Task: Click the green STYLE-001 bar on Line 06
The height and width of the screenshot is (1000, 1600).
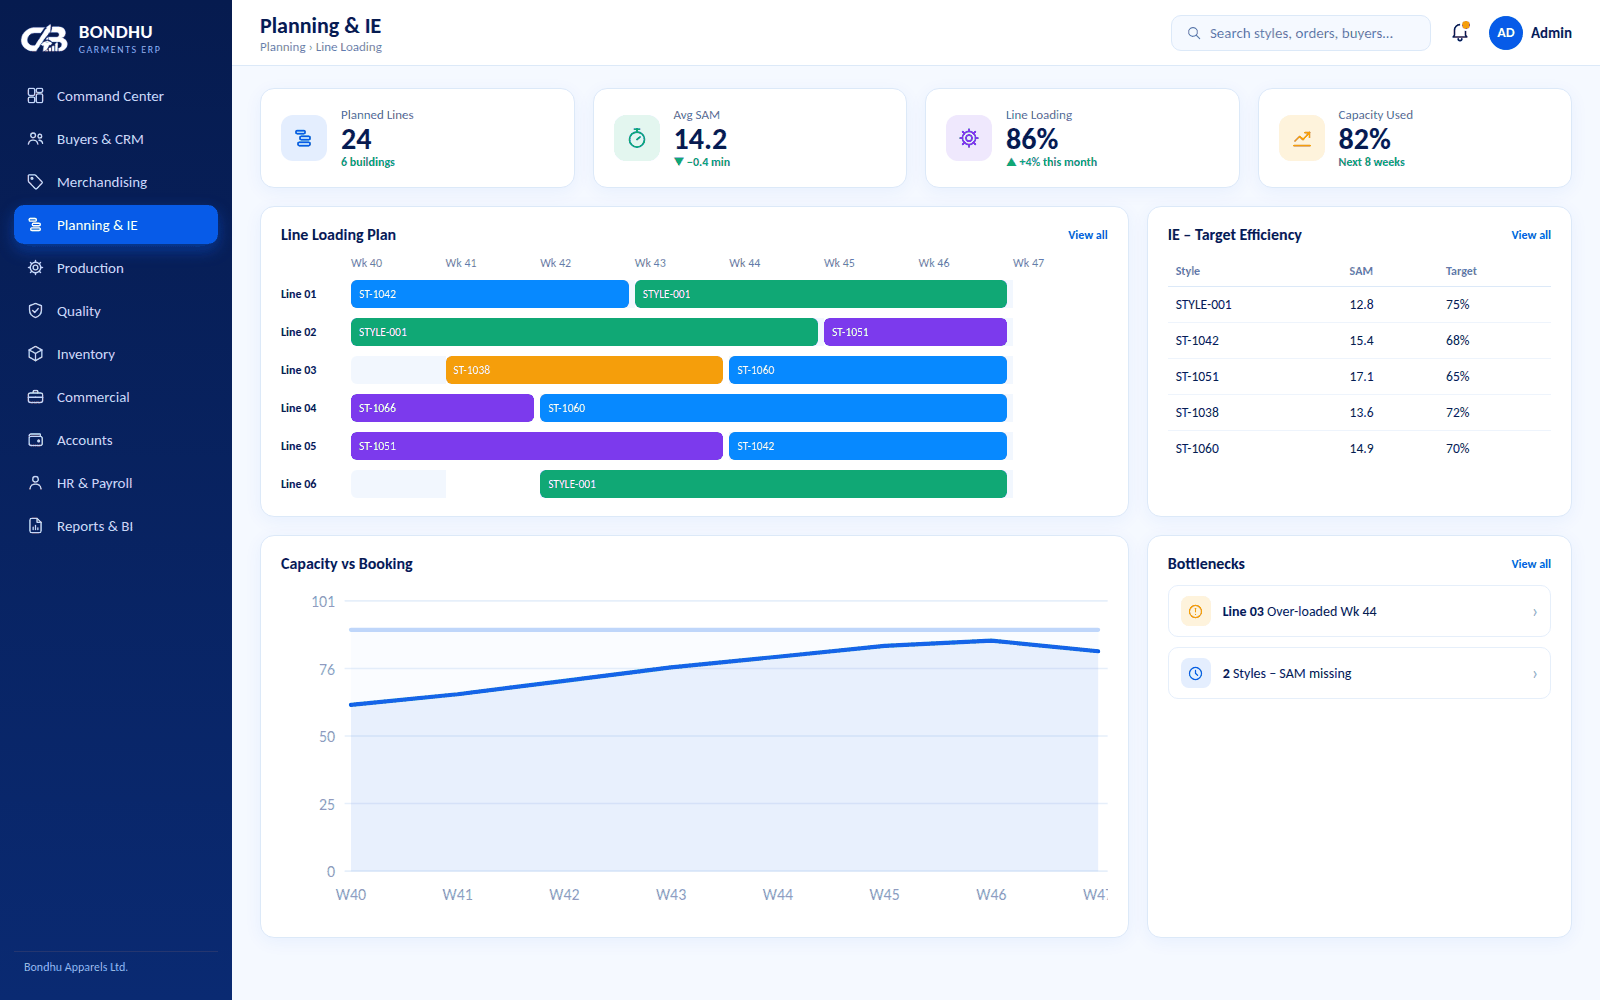Action: [x=773, y=484]
